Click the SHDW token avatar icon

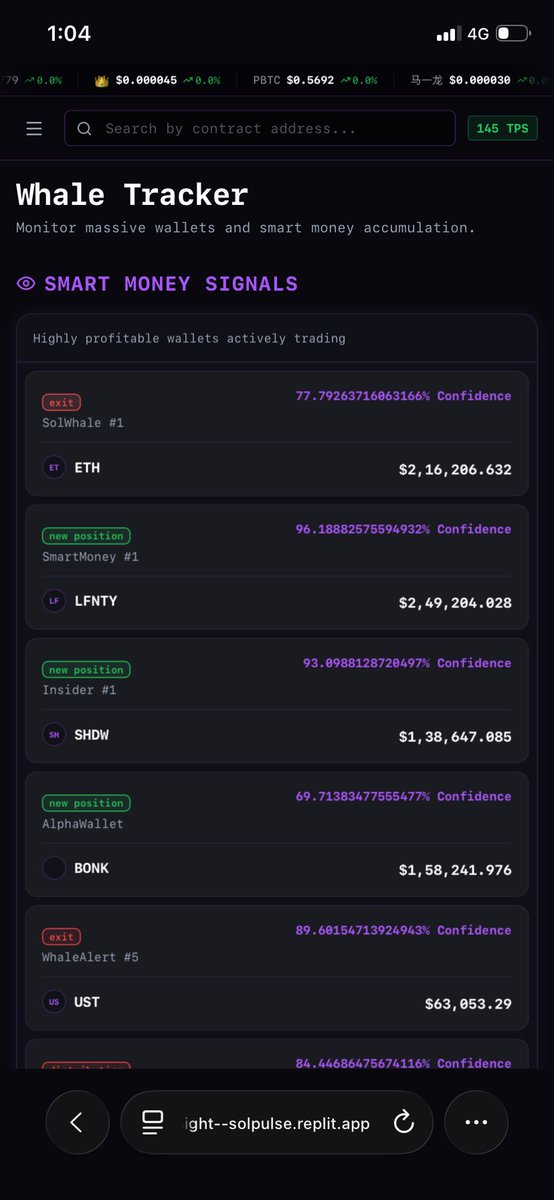[x=54, y=735]
